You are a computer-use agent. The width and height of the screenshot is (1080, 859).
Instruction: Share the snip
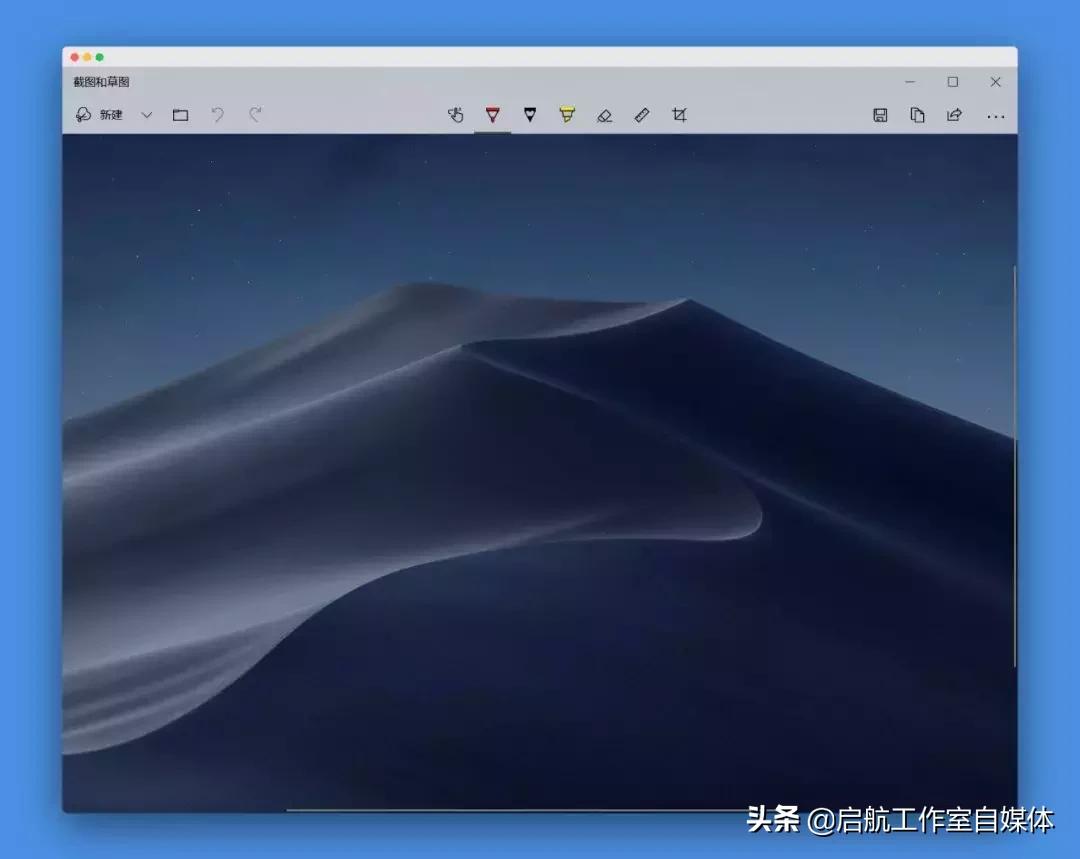(954, 114)
